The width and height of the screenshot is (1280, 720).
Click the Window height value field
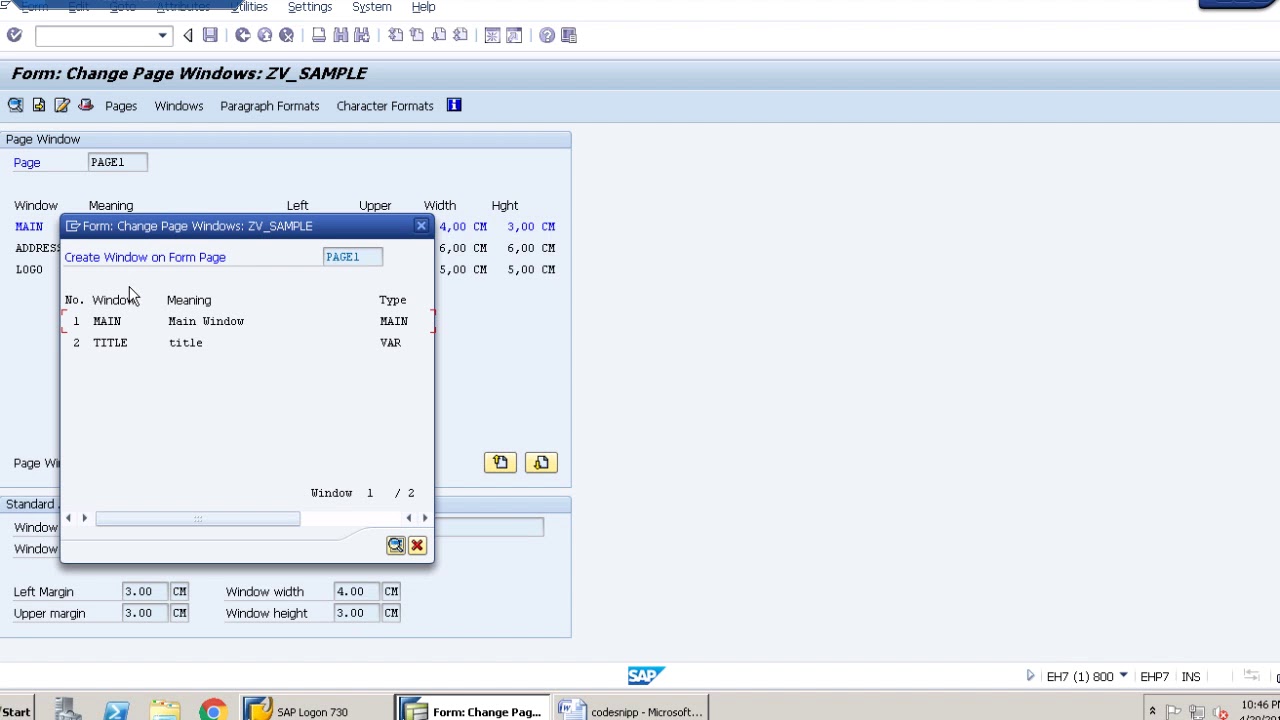coord(357,613)
